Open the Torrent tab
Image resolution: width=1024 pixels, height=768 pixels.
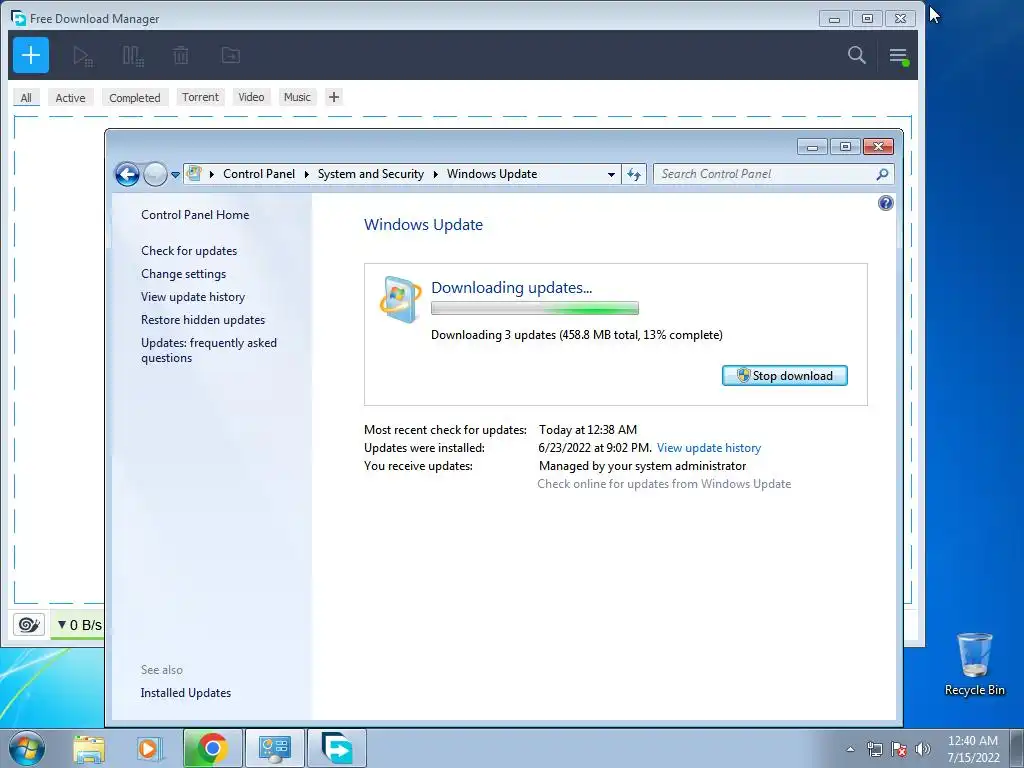200,97
